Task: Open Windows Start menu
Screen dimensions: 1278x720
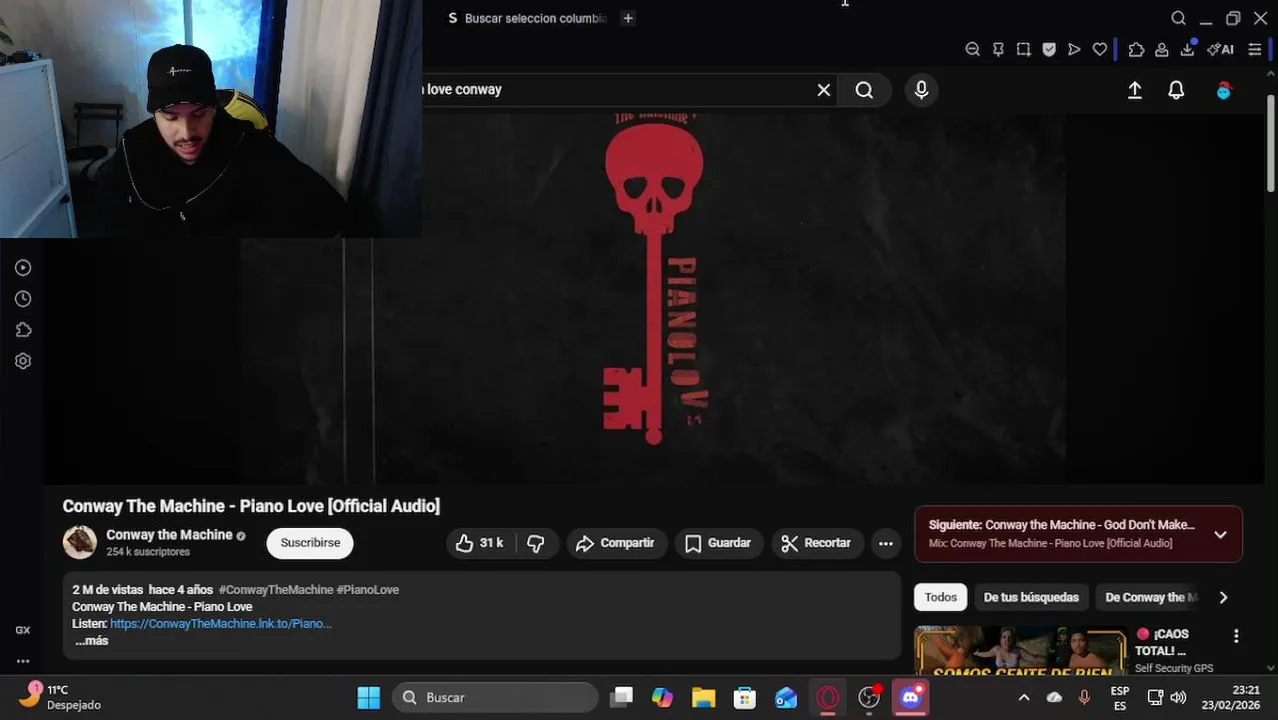Action: (x=369, y=697)
